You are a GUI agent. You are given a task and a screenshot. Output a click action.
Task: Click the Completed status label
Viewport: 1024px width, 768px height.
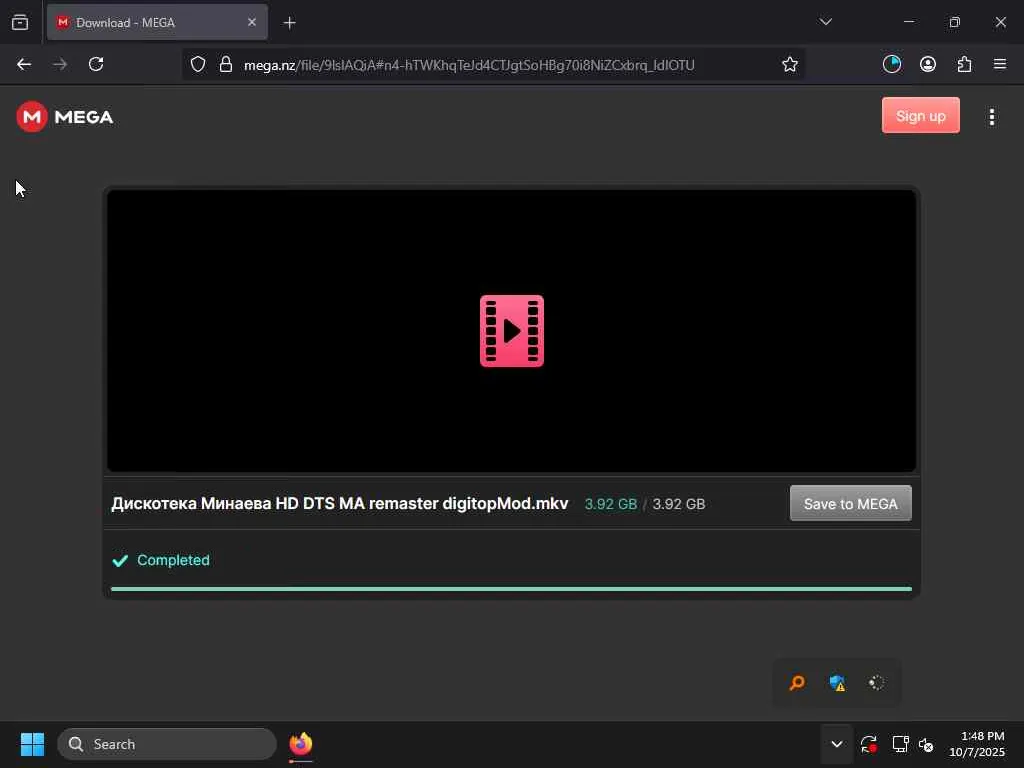173,560
